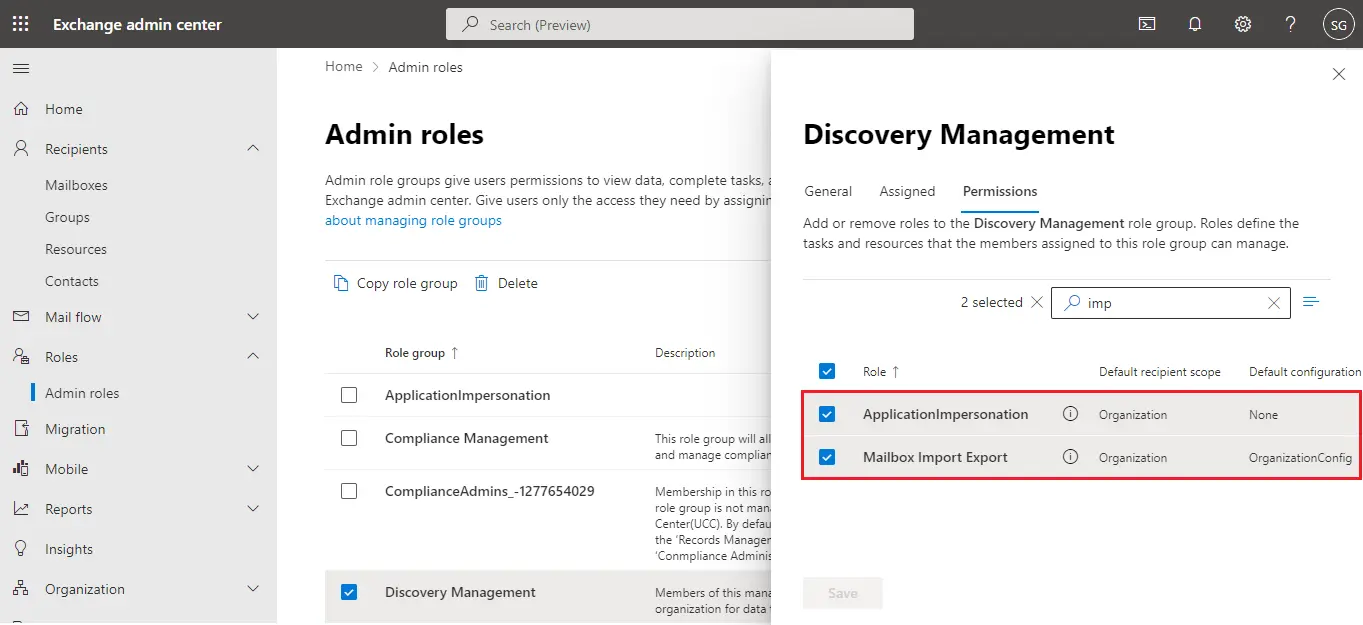Uncheck the Discovery Management role group checkbox
The image size is (1363, 625).
point(349,592)
